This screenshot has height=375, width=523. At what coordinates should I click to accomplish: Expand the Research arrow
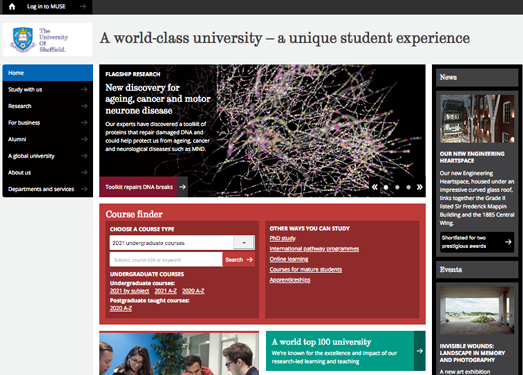click(x=84, y=106)
